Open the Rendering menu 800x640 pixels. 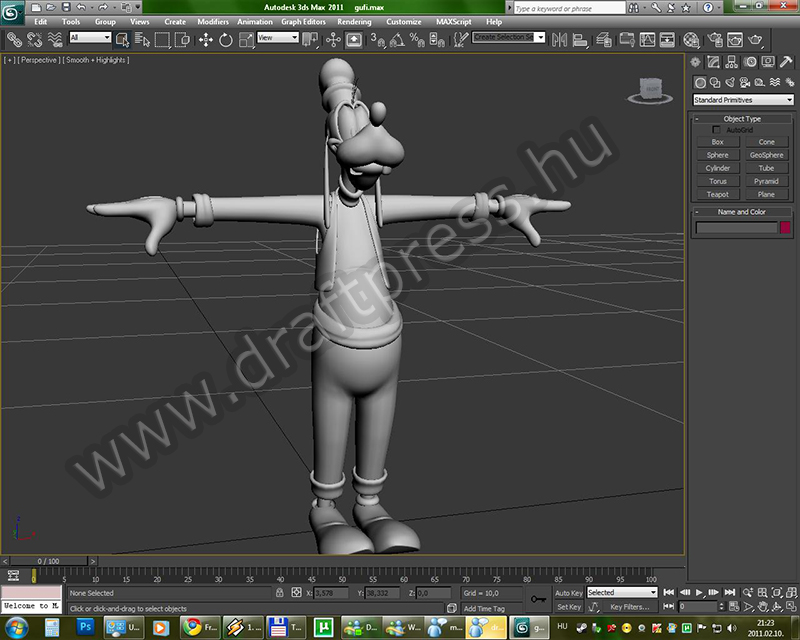[354, 21]
